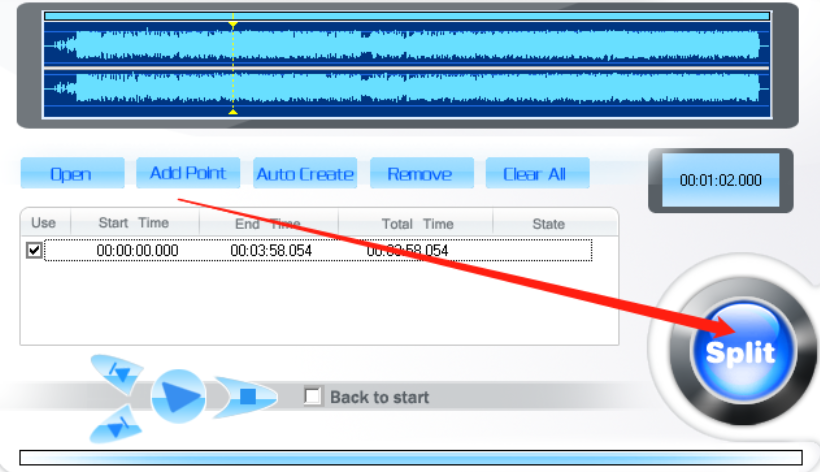Image resolution: width=820 pixels, height=472 pixels.
Task: Enable the Back to start checkbox
Action: 313,396
